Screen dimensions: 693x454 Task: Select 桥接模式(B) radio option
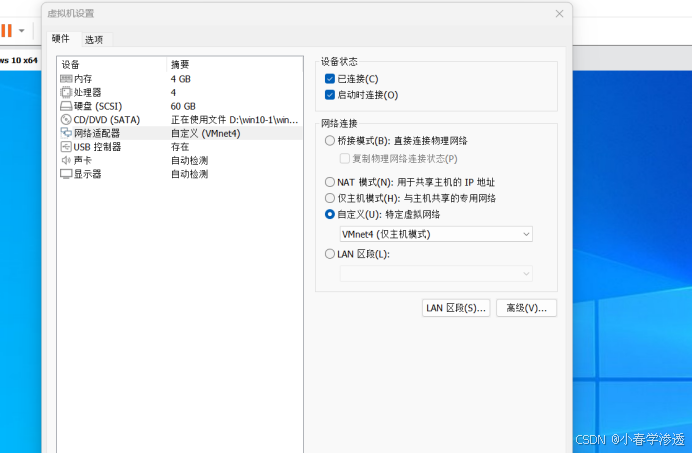(x=330, y=141)
